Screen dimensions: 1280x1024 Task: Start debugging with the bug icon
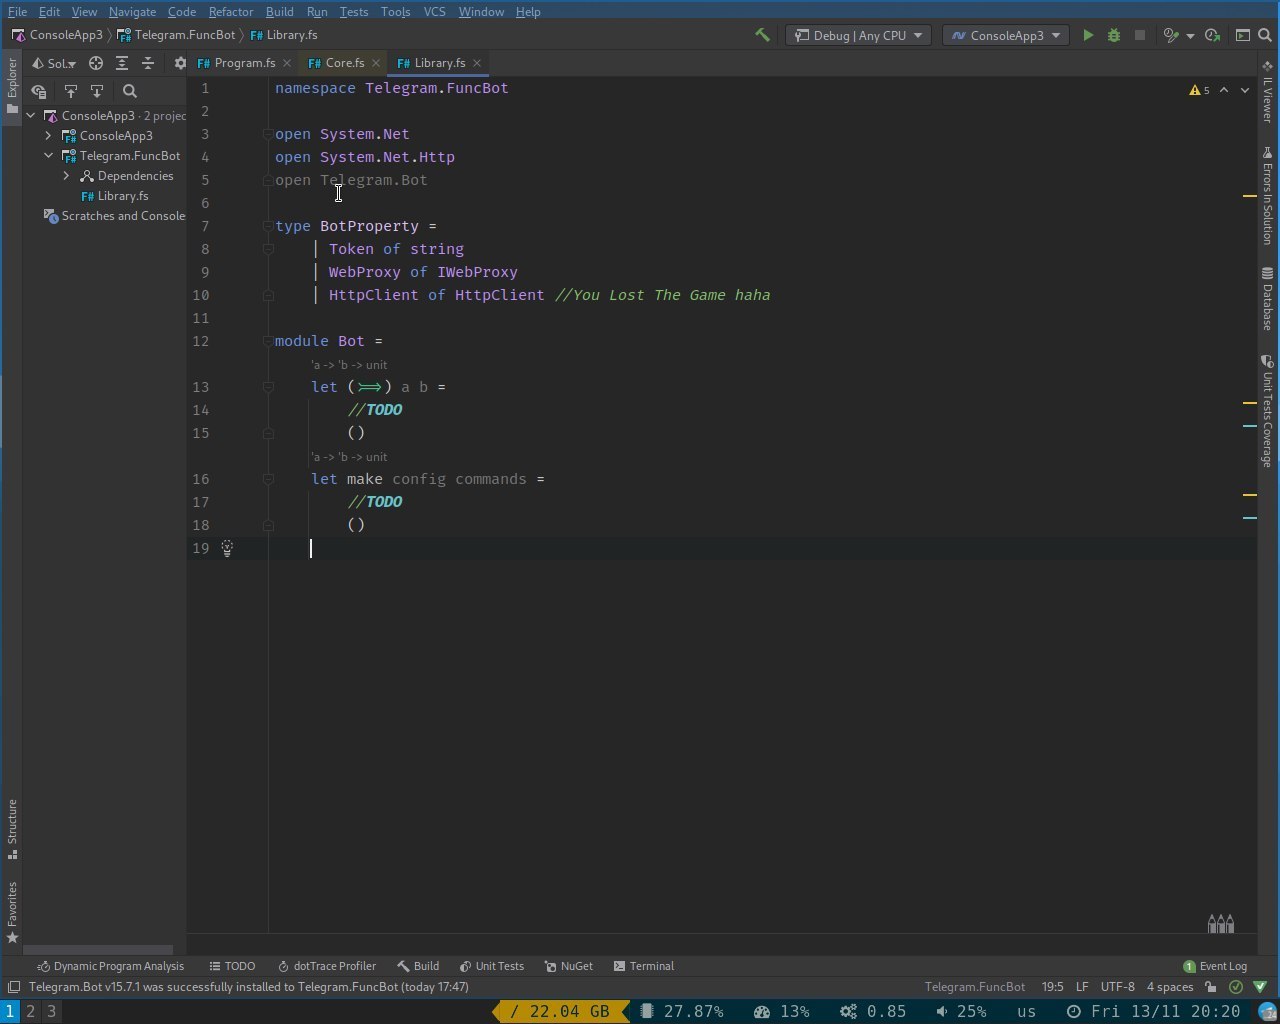pyautogui.click(x=1114, y=35)
